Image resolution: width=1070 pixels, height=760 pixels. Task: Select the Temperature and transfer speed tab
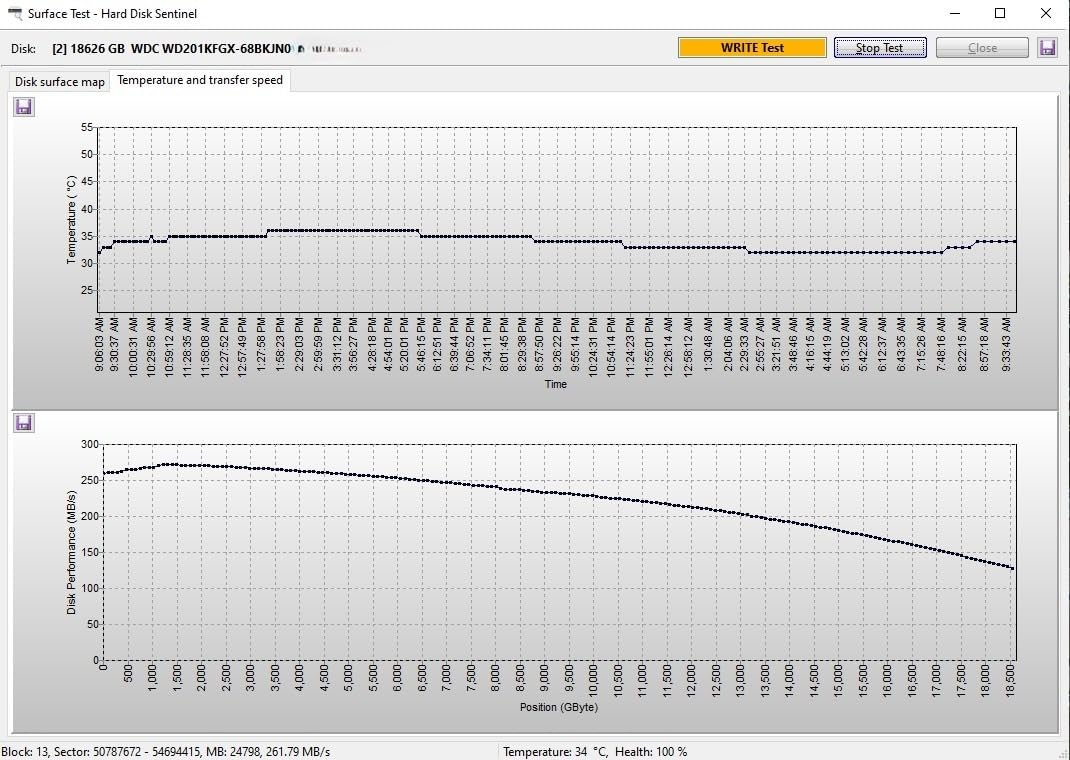[200, 80]
